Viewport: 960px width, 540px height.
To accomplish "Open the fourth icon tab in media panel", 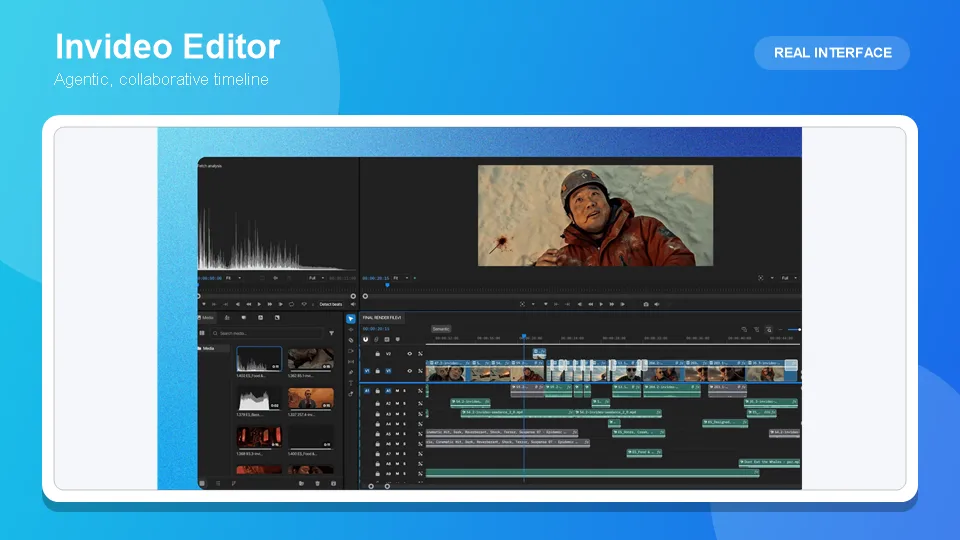I will coord(260,318).
